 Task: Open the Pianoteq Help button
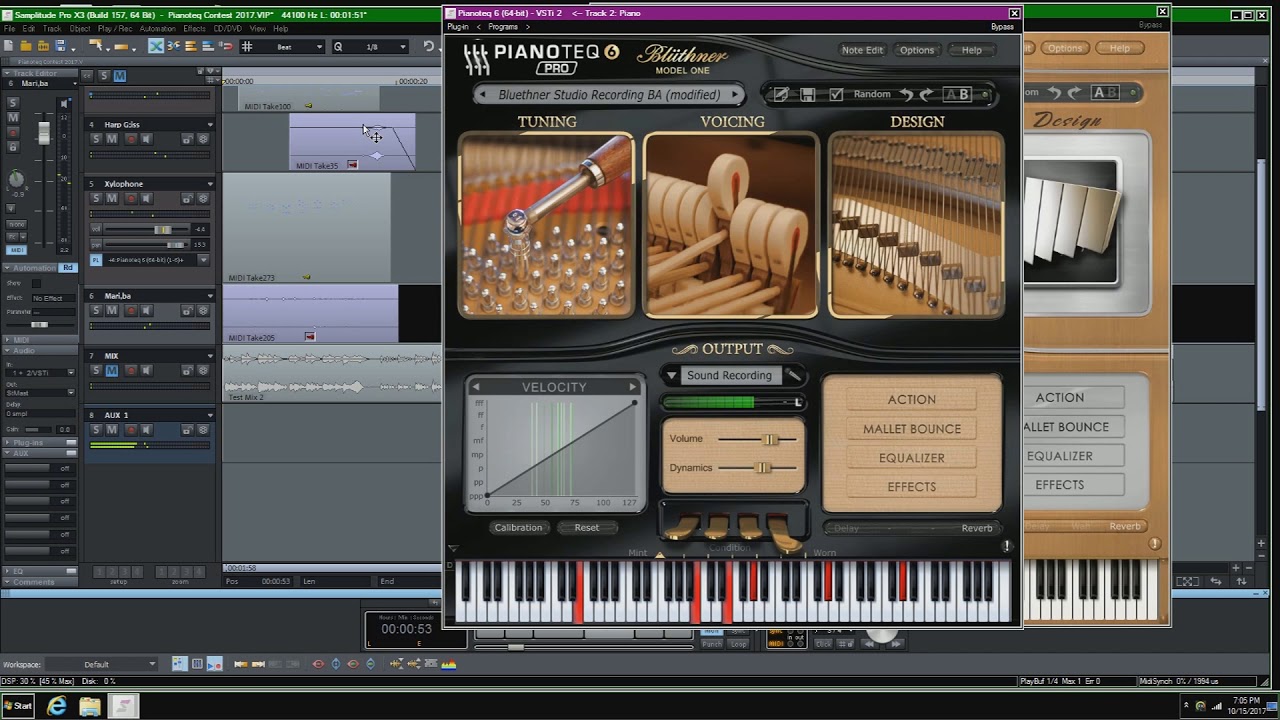(x=971, y=50)
